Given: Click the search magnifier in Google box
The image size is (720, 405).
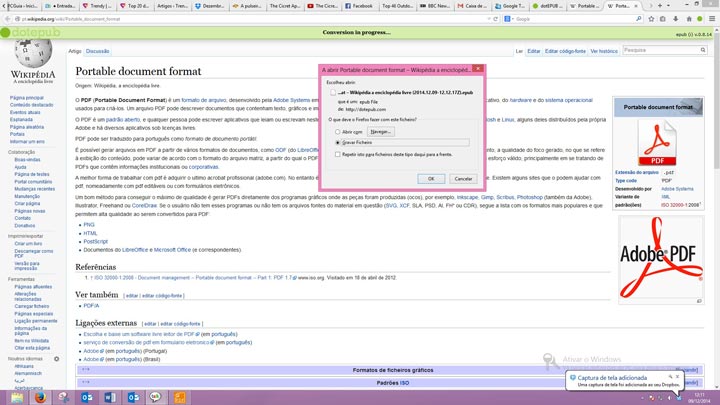Looking at the screenshot, I should [638, 19].
